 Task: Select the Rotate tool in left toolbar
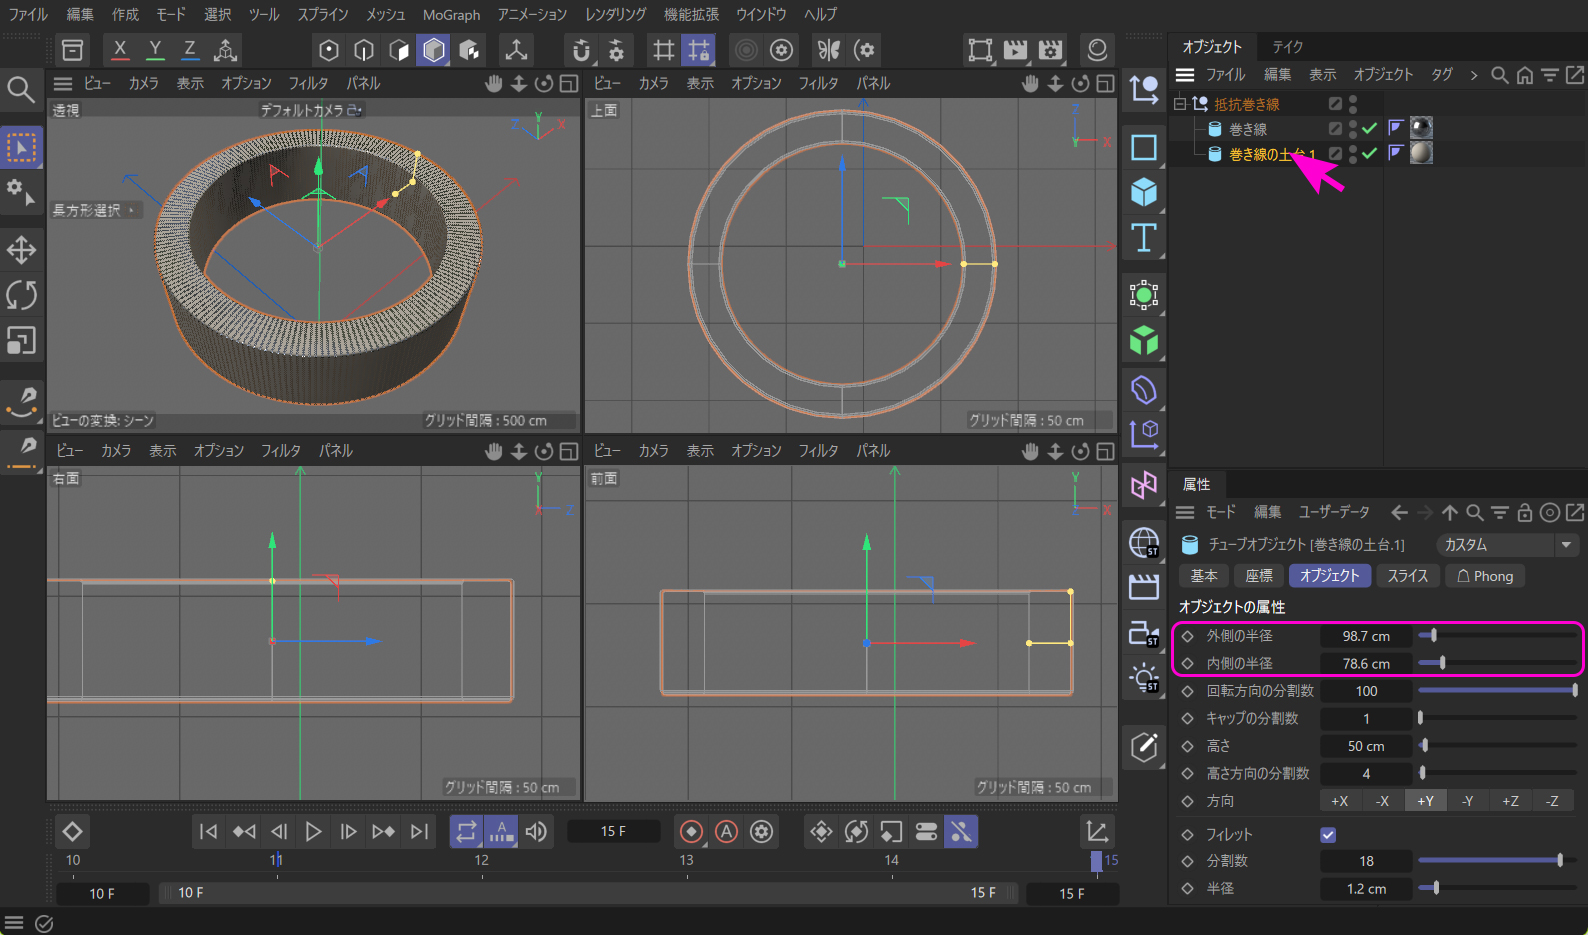coord(21,295)
